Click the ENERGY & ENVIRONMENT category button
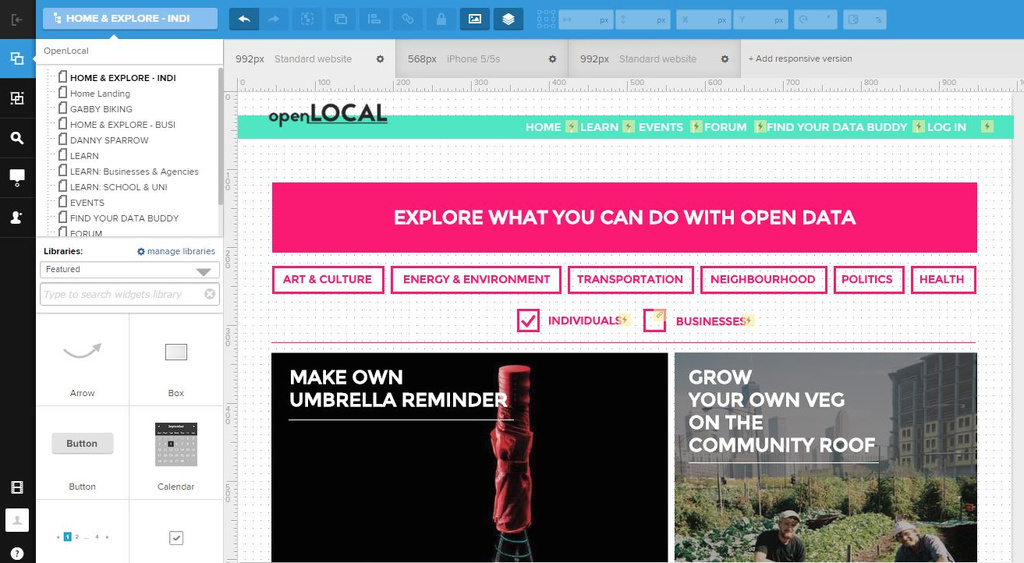This screenshot has height=563, width=1024. (476, 280)
